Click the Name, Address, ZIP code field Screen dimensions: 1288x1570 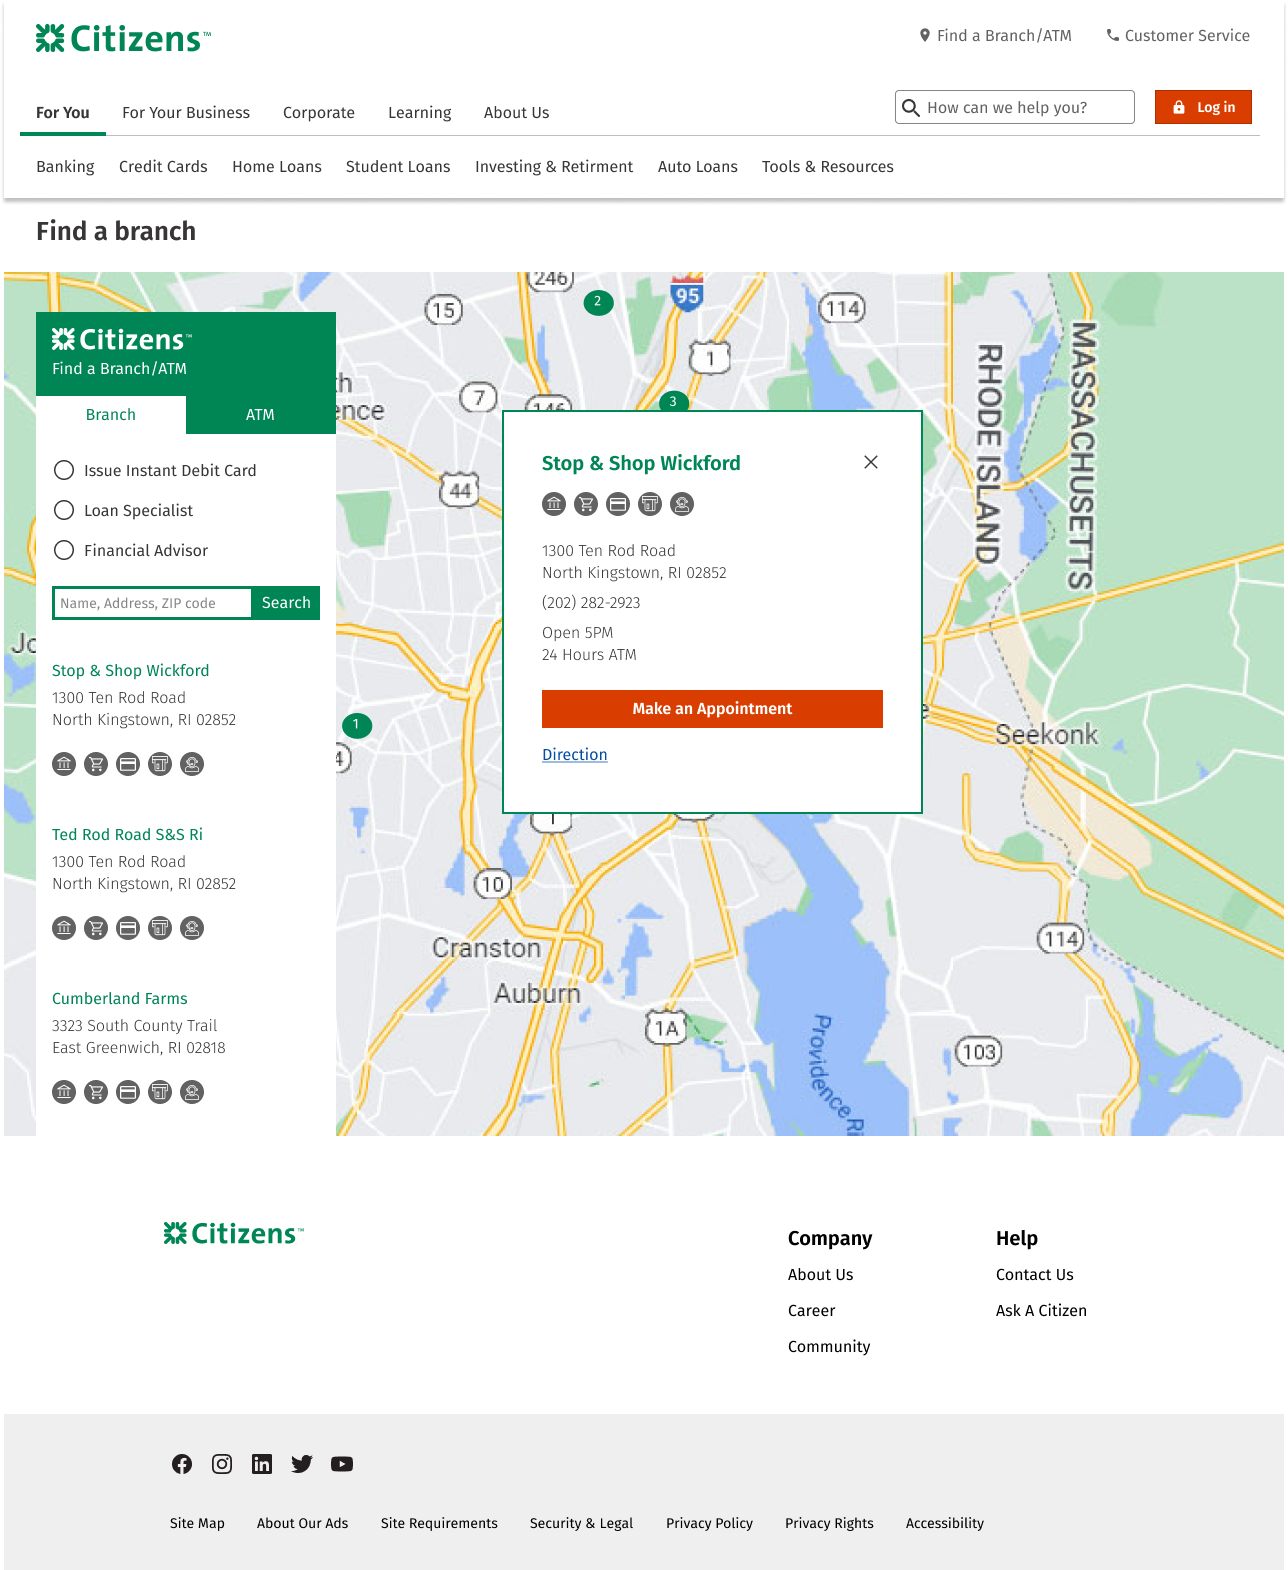tap(152, 603)
